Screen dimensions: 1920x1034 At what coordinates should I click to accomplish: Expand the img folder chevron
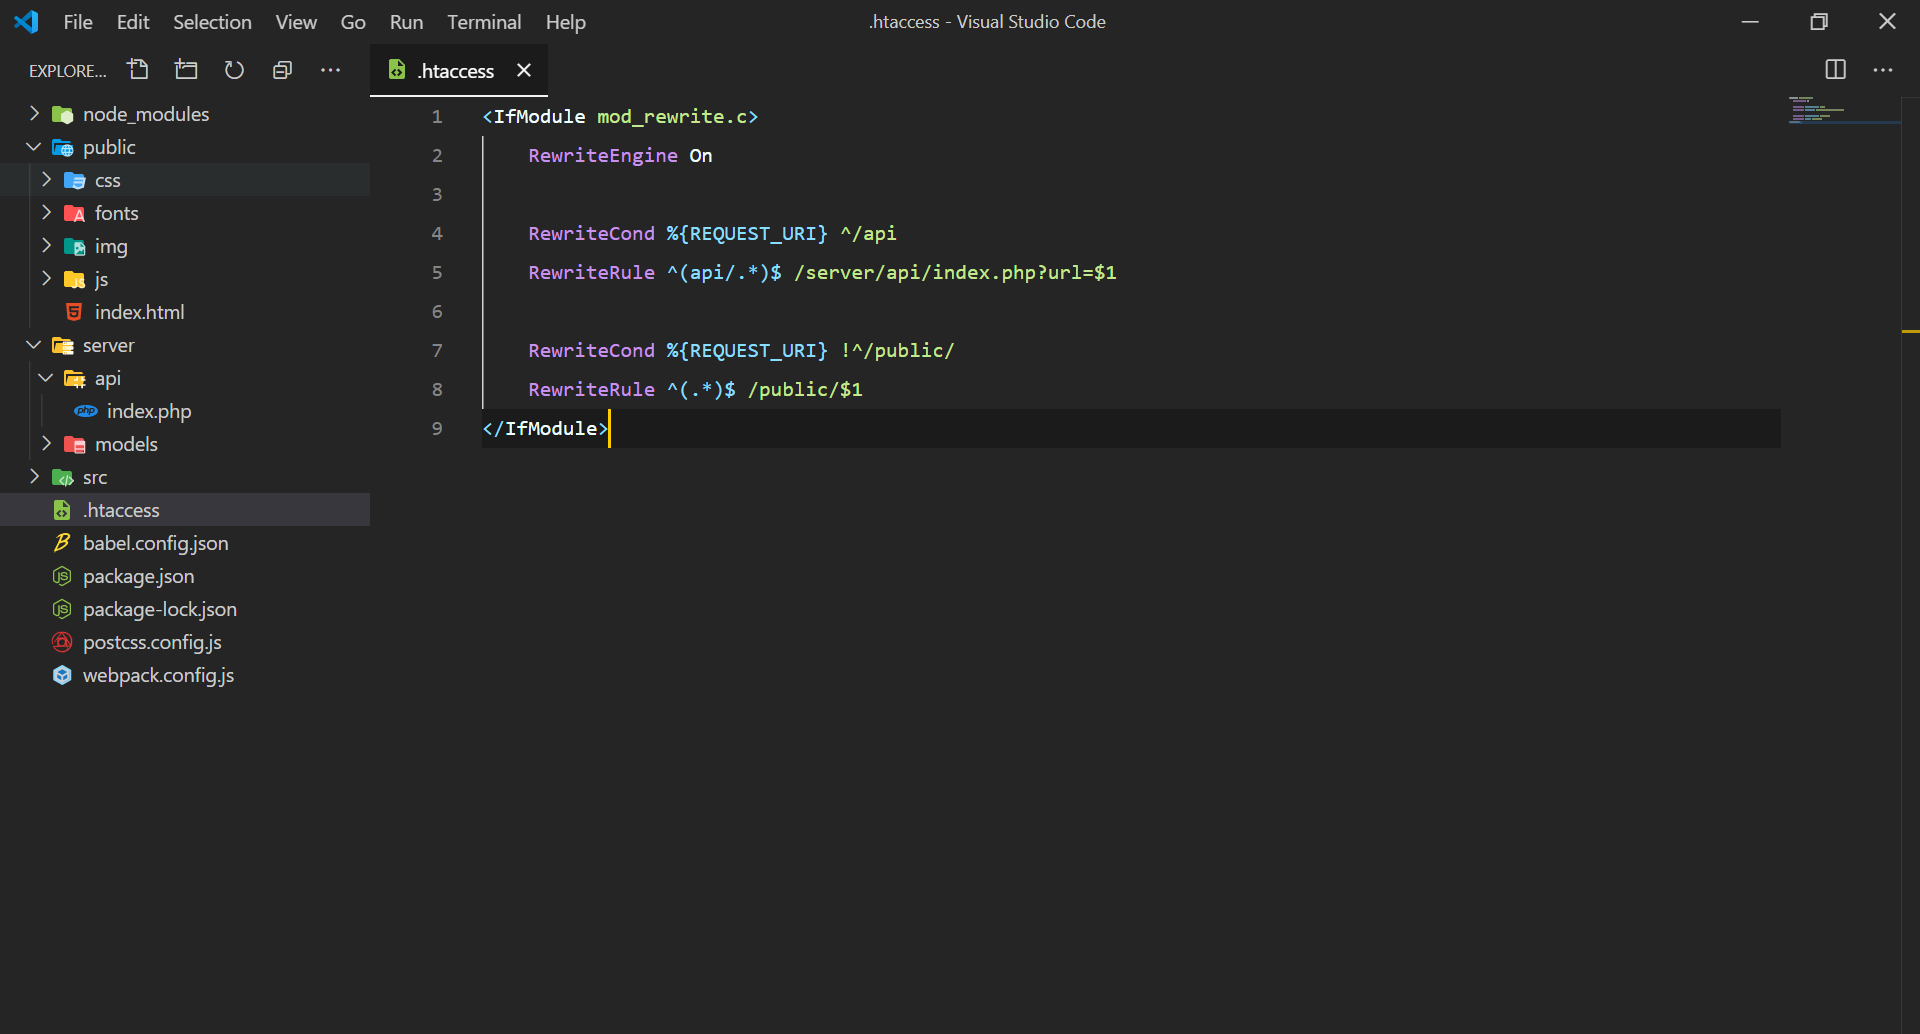(x=46, y=245)
